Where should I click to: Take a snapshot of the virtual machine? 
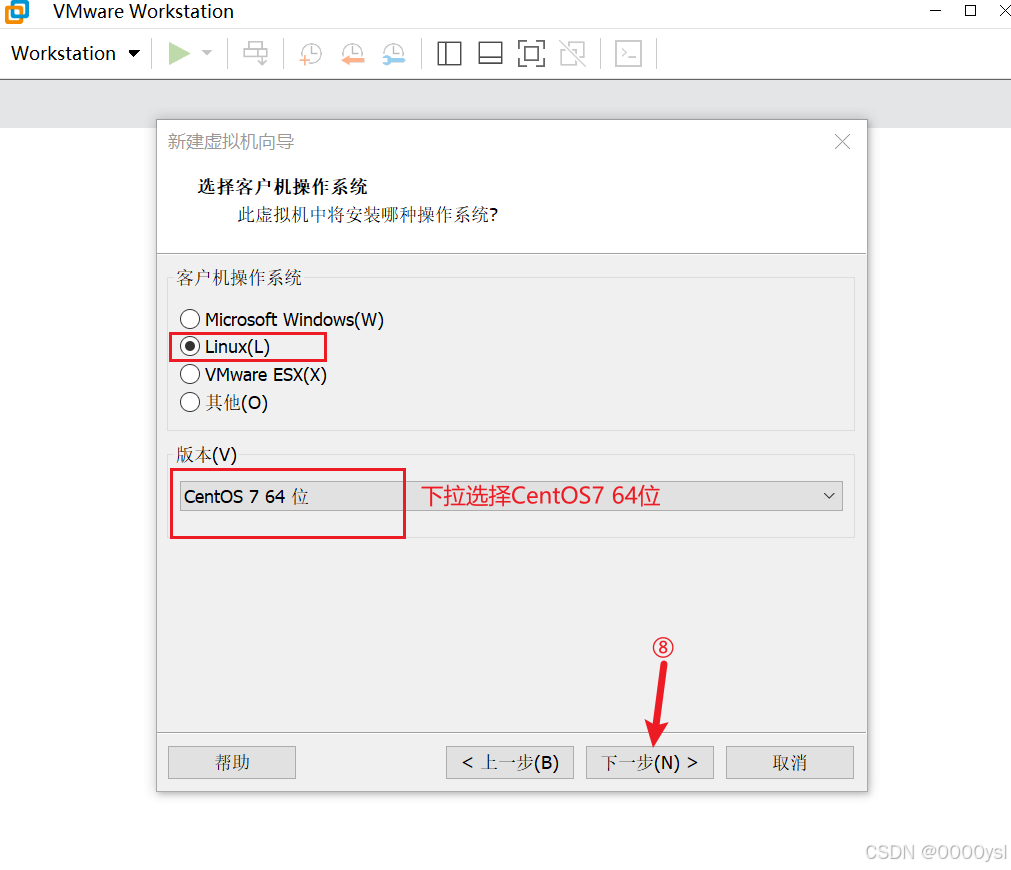[x=311, y=54]
